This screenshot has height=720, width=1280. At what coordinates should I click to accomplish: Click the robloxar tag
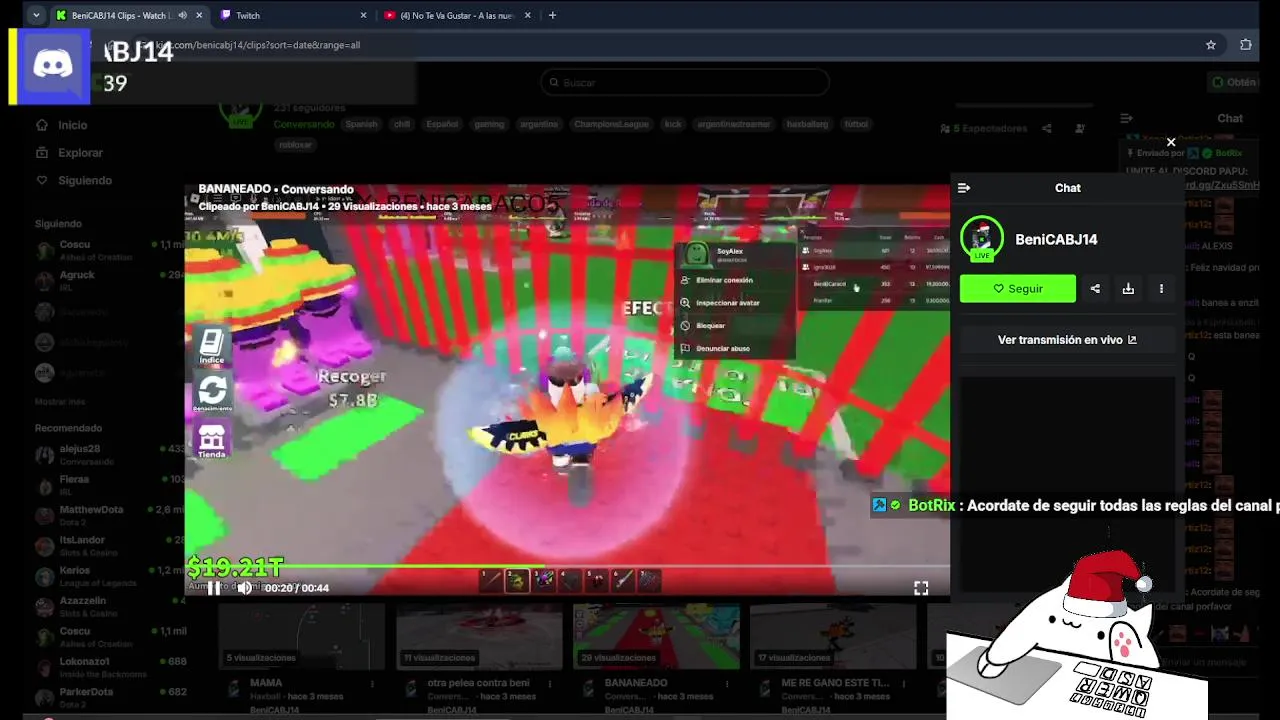(x=295, y=144)
